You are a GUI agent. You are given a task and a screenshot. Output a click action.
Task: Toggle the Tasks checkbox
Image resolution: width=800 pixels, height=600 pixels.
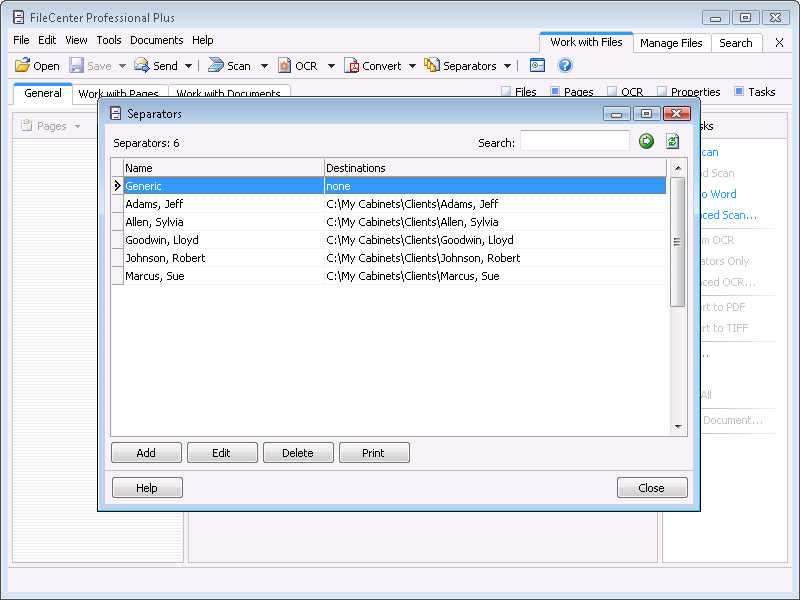click(x=739, y=92)
